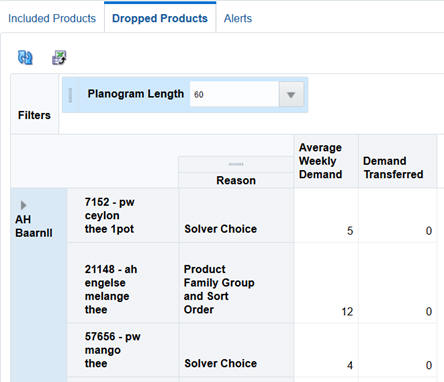444x382 pixels.
Task: Select the Dropped Products tab
Action: 160,18
